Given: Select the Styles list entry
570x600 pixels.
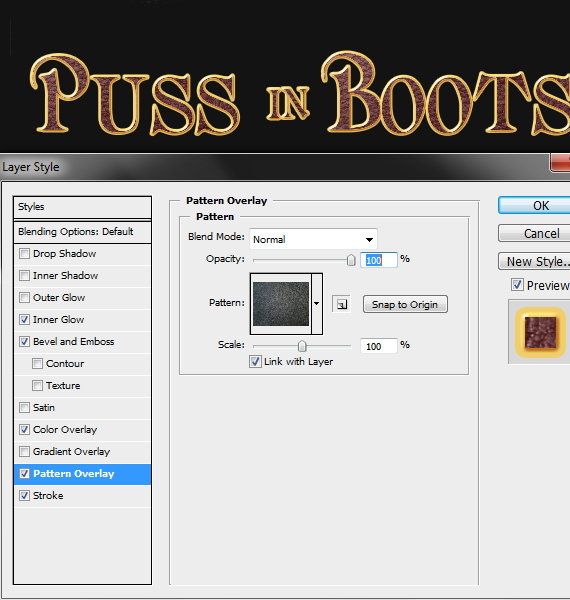Looking at the screenshot, I should 82,207.
